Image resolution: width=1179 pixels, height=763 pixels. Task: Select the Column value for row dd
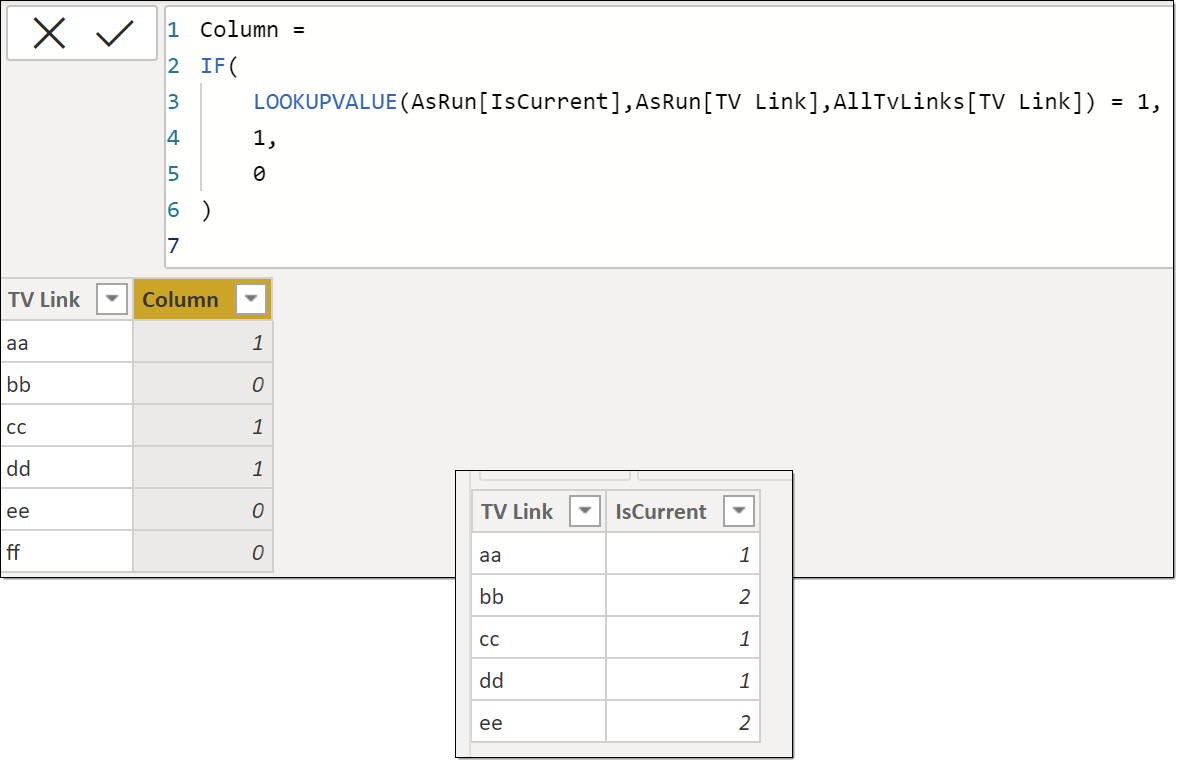pyautogui.click(x=202, y=469)
